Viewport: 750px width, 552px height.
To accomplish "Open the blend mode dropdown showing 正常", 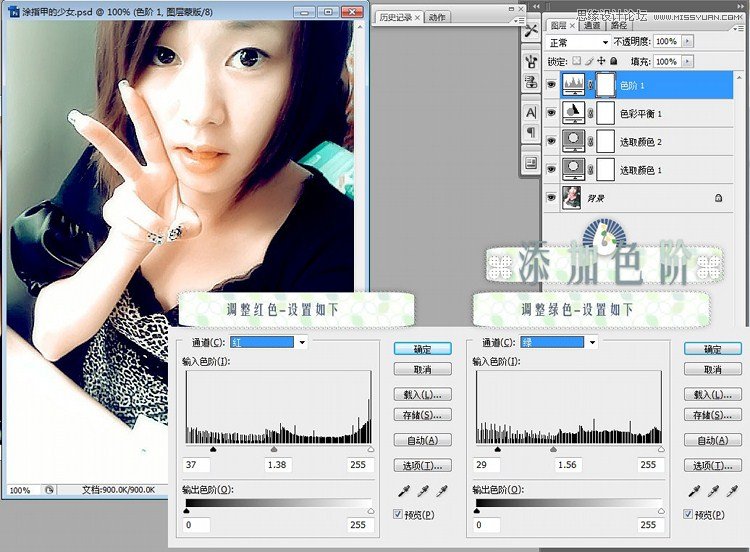I will [578, 43].
